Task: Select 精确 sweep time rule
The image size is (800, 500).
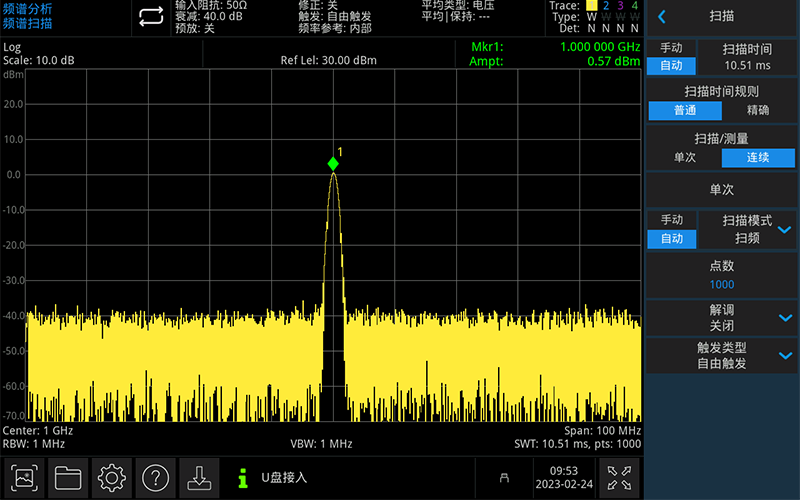Action: (758, 110)
